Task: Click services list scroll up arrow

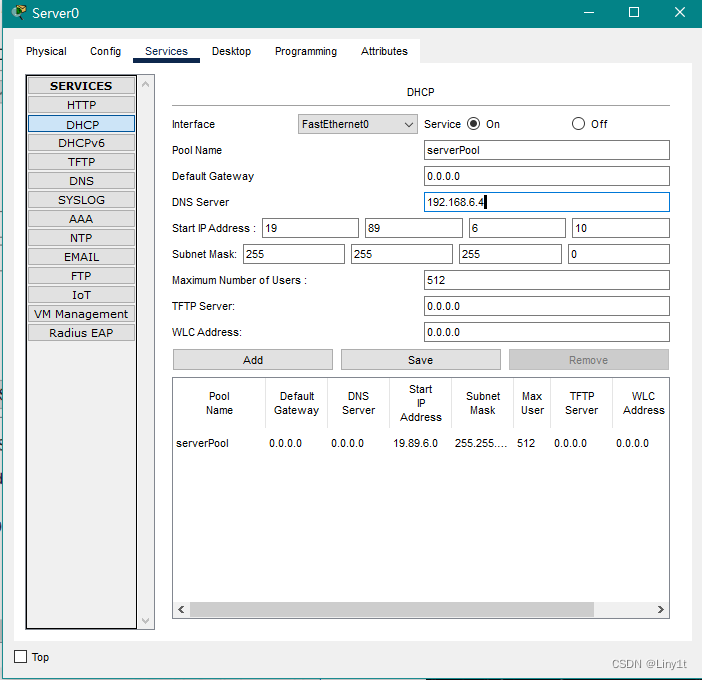Action: point(146,84)
